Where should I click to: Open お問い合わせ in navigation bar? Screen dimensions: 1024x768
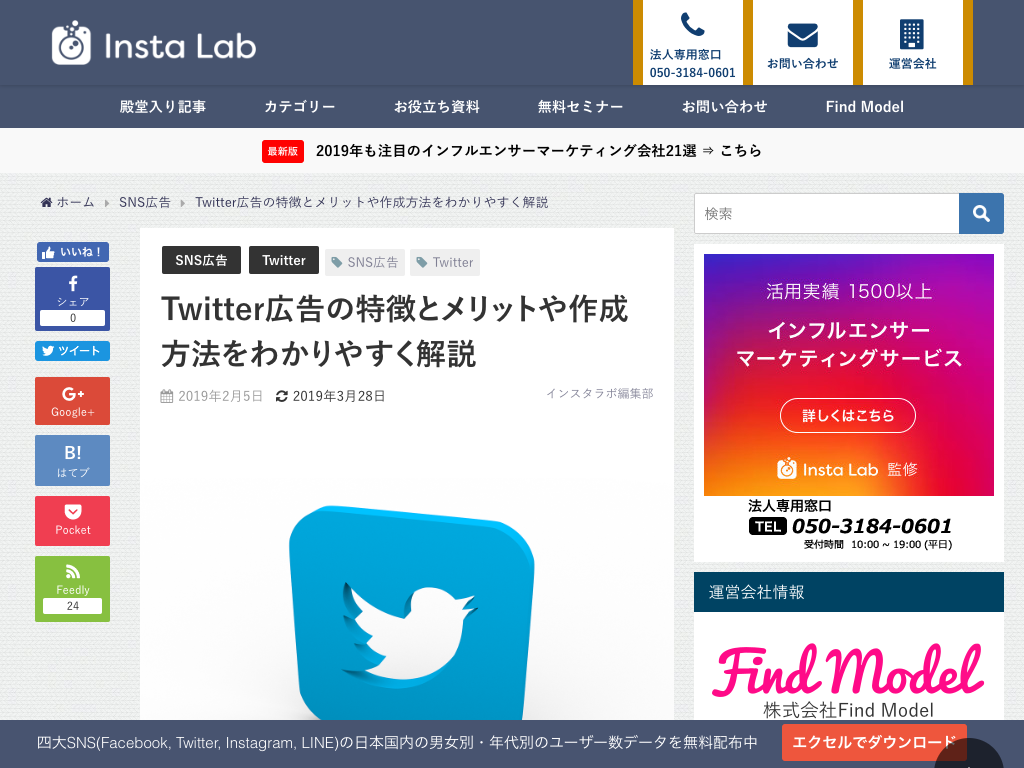pyautogui.click(x=724, y=106)
